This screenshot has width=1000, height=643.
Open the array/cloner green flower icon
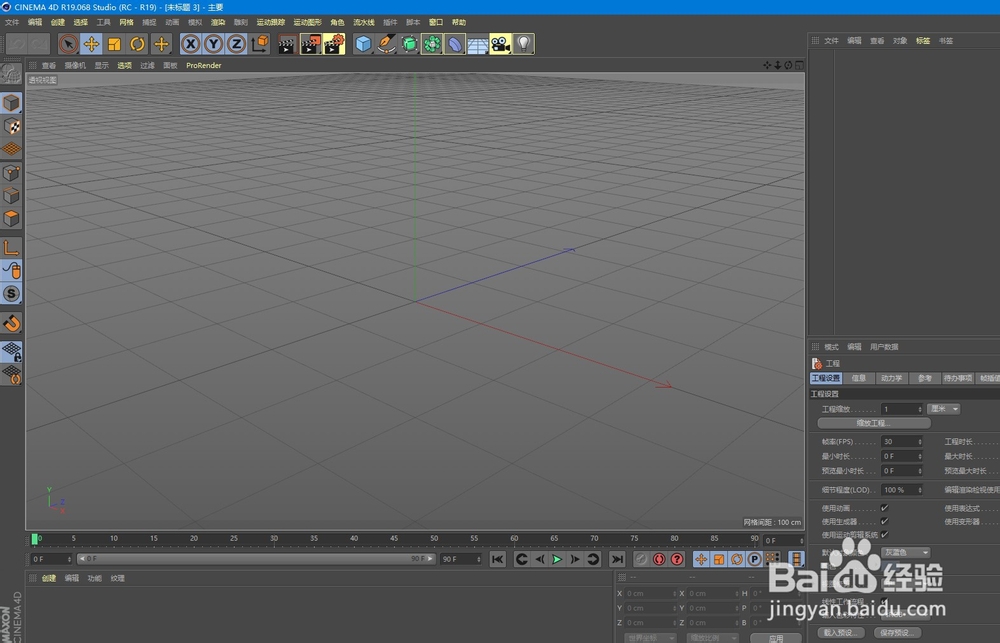pos(432,44)
